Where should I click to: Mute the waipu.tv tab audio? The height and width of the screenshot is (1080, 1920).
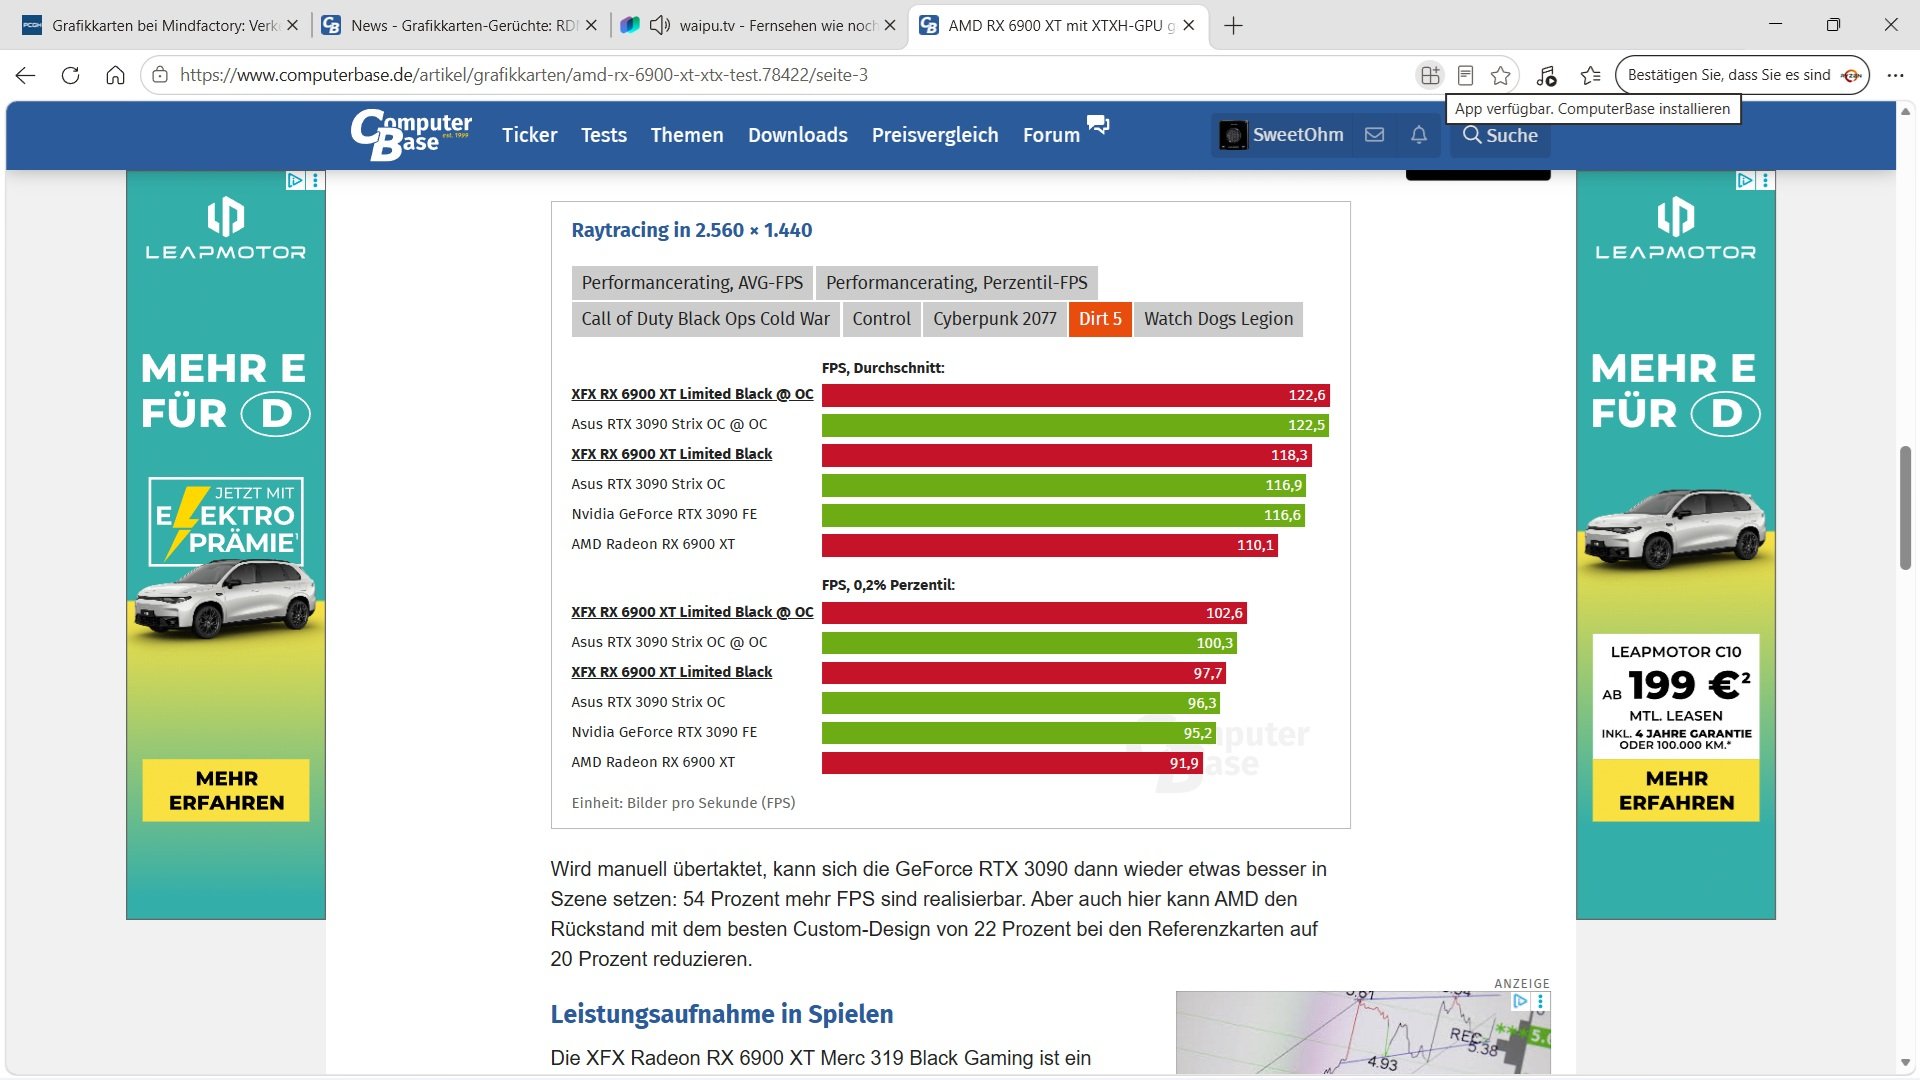click(659, 26)
